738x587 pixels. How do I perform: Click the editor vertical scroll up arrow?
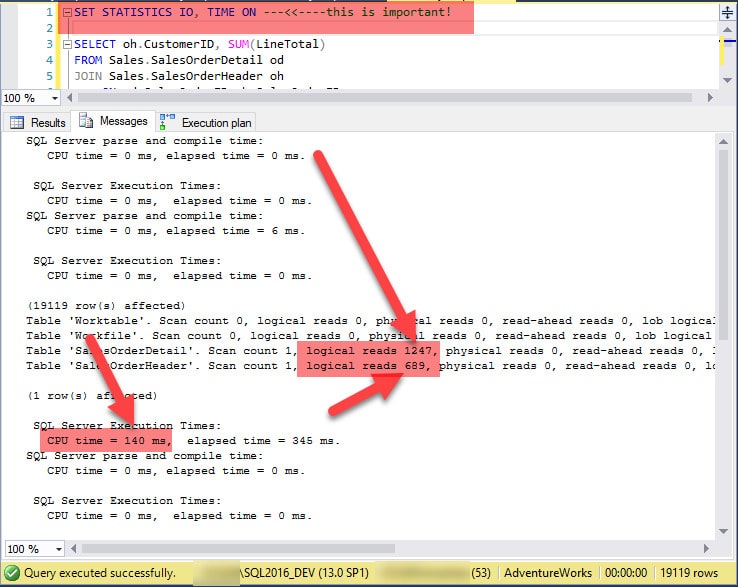point(727,30)
